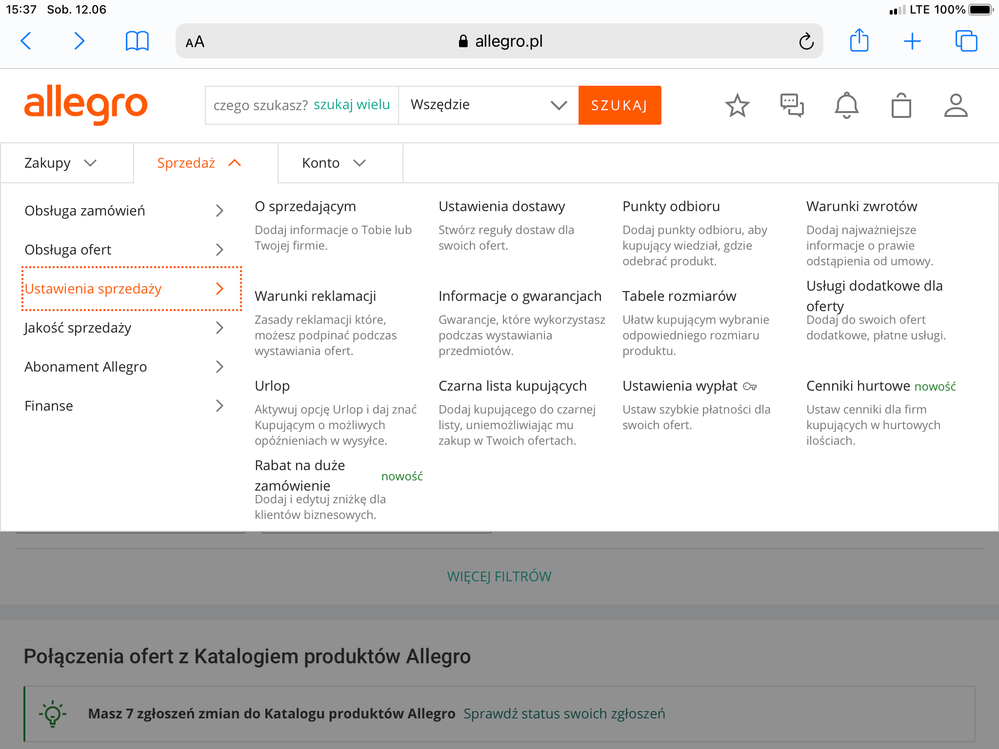Image resolution: width=999 pixels, height=749 pixels.
Task: Open the shopping bag cart icon
Action: click(901, 105)
